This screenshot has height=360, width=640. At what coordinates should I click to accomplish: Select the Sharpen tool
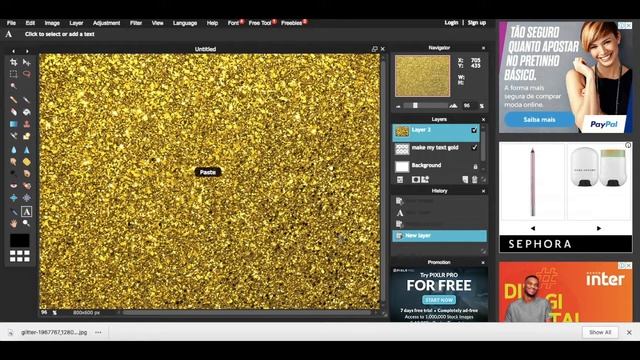(x=27, y=150)
